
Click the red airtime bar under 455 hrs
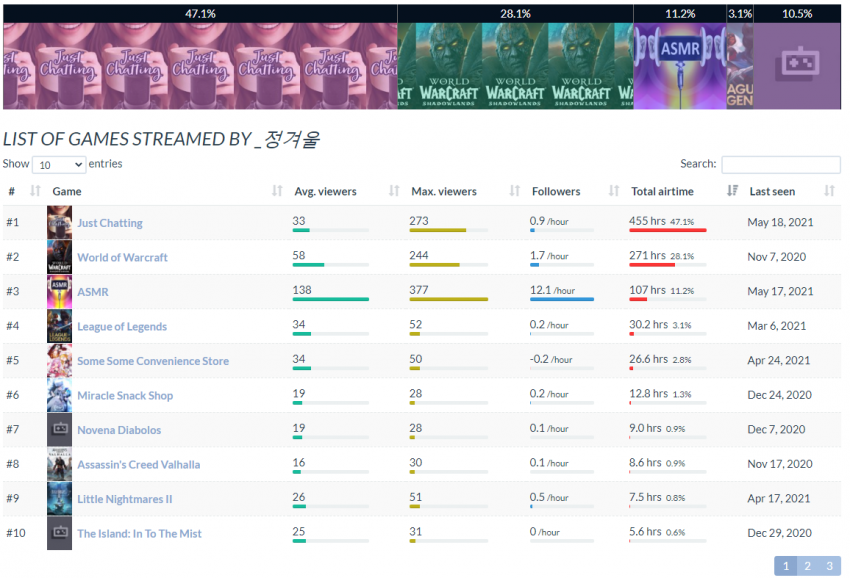pyautogui.click(x=668, y=230)
